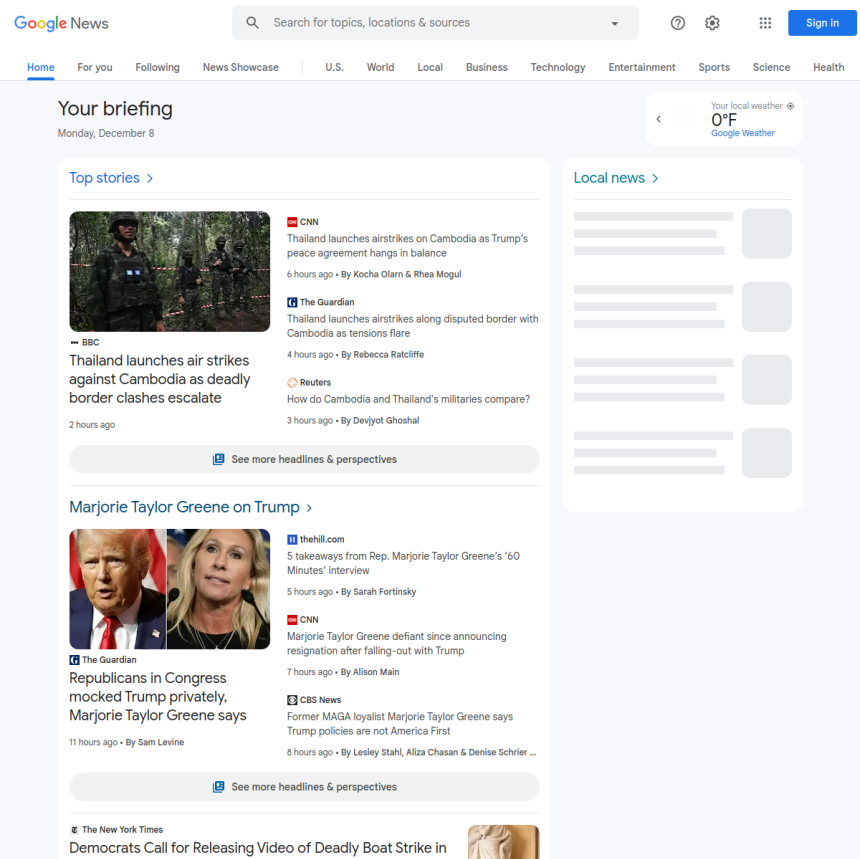Go to the Entertainment tab
Screen dimensions: 860x859
[642, 67]
